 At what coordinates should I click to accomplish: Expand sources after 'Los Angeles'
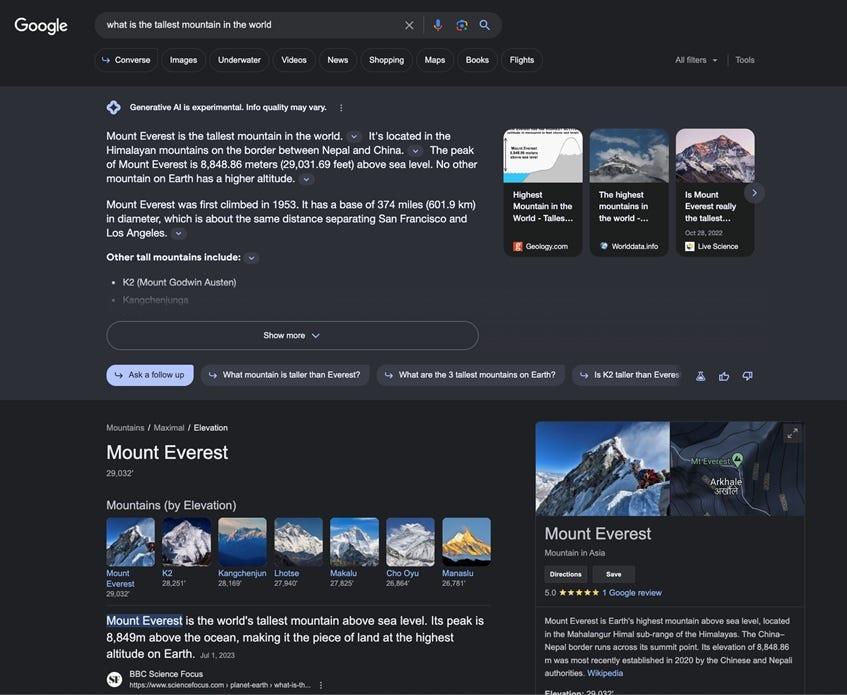coord(178,233)
